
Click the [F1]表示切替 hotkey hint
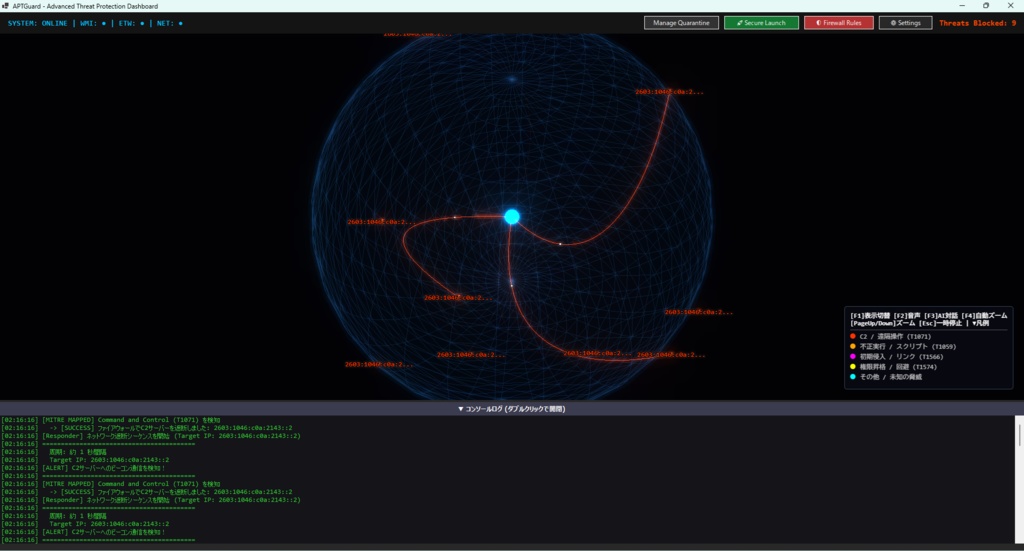(870, 315)
